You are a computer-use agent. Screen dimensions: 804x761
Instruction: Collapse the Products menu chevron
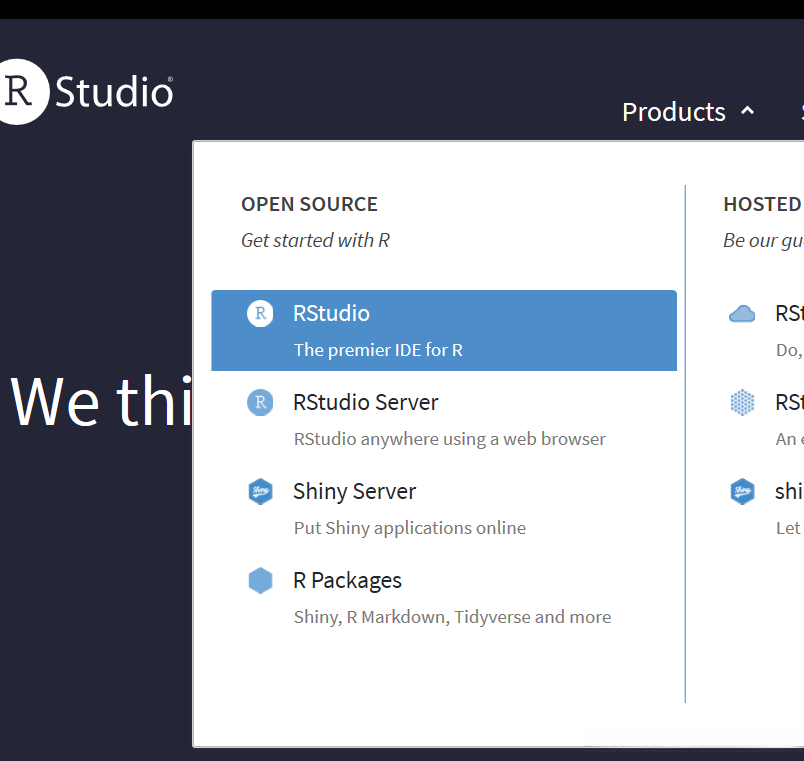[x=748, y=111]
